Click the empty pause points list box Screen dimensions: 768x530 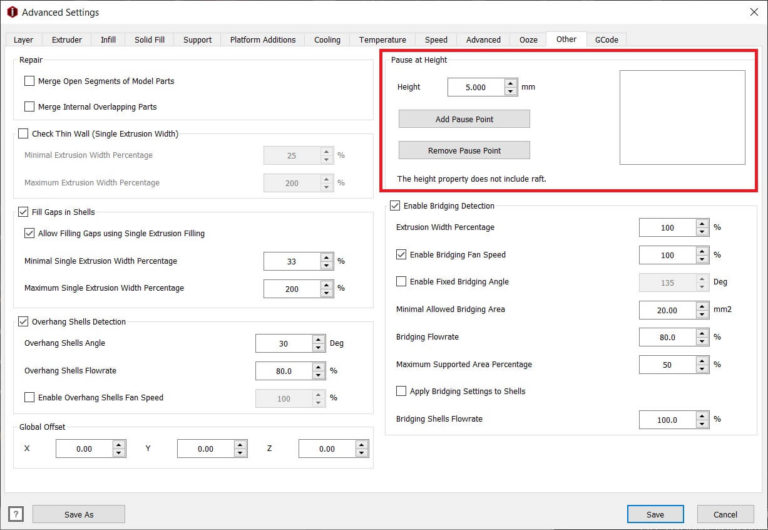682,117
